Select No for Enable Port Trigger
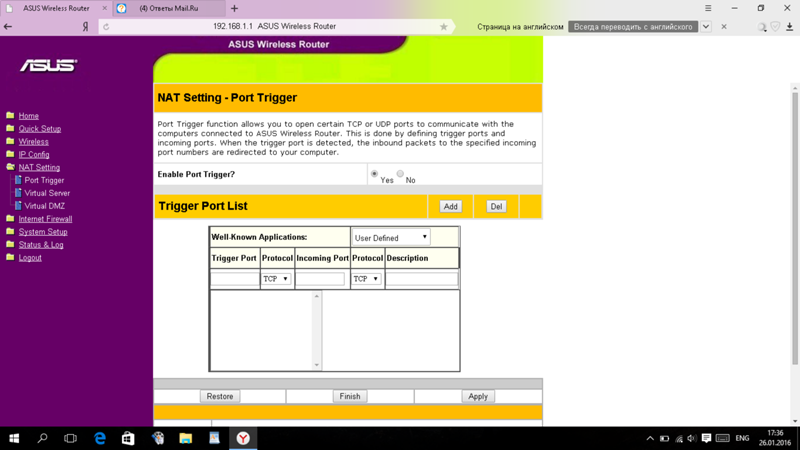This screenshot has height=450, width=800. click(400, 174)
